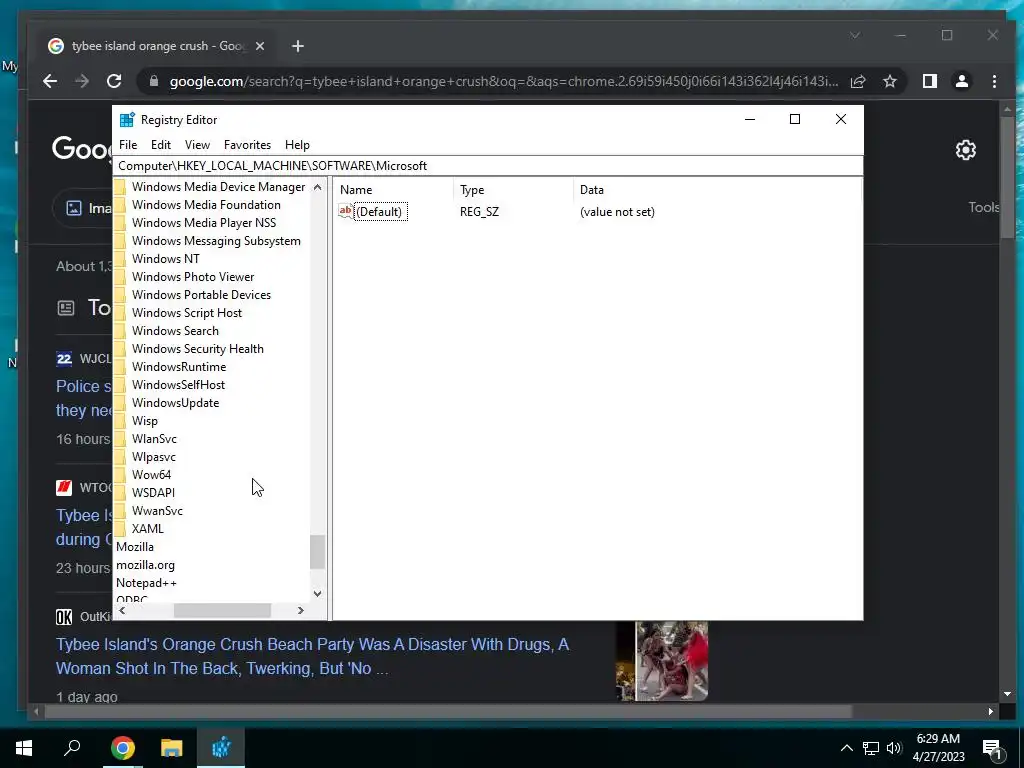This screenshot has height=768, width=1024.
Task: Select the XAML registry key
Action: 148,529
